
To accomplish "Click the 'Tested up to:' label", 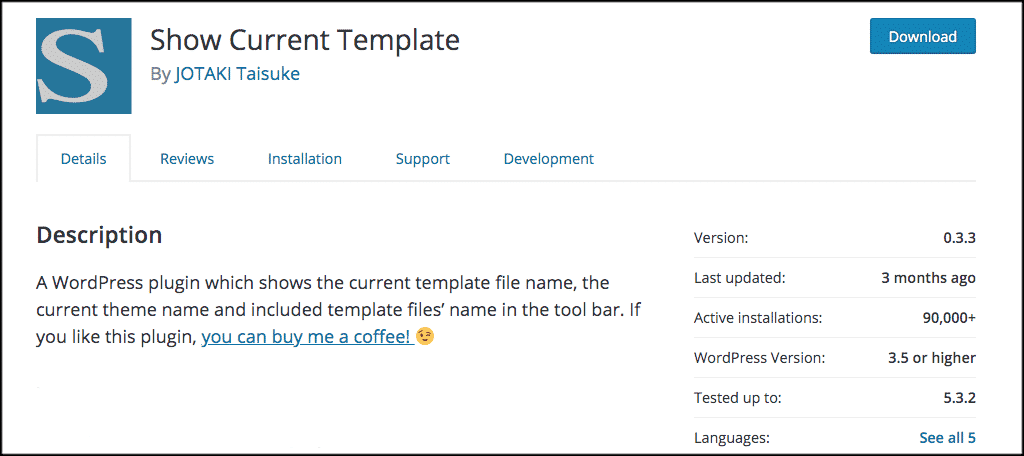I will (737, 398).
